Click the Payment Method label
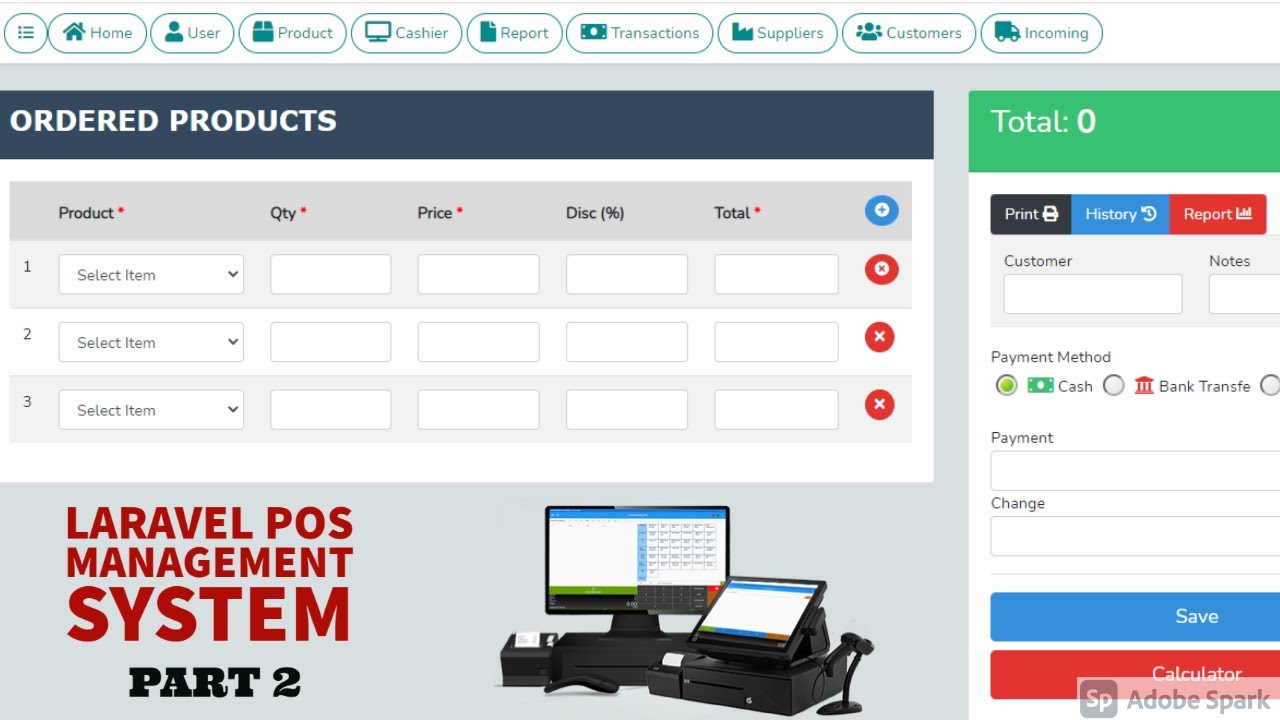Screen dimensions: 1280x720 (x=1051, y=357)
